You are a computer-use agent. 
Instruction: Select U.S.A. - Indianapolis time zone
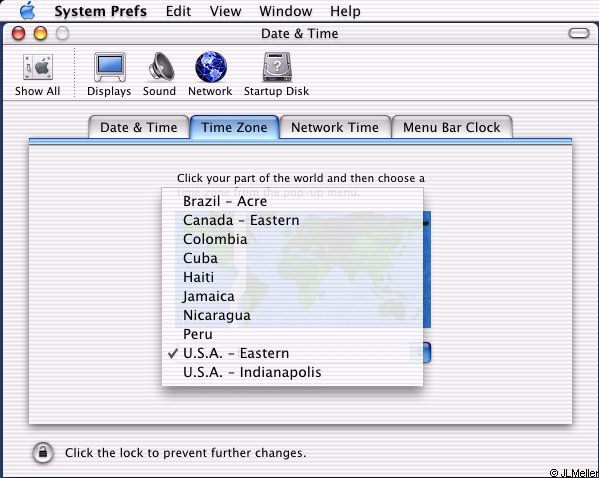click(292, 372)
